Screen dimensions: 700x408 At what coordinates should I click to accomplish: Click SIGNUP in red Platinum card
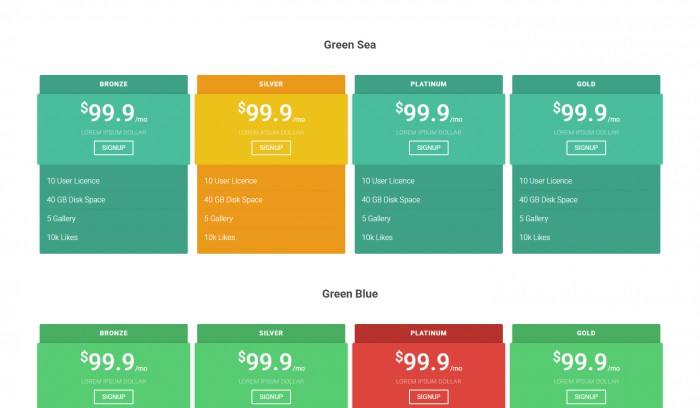429,397
